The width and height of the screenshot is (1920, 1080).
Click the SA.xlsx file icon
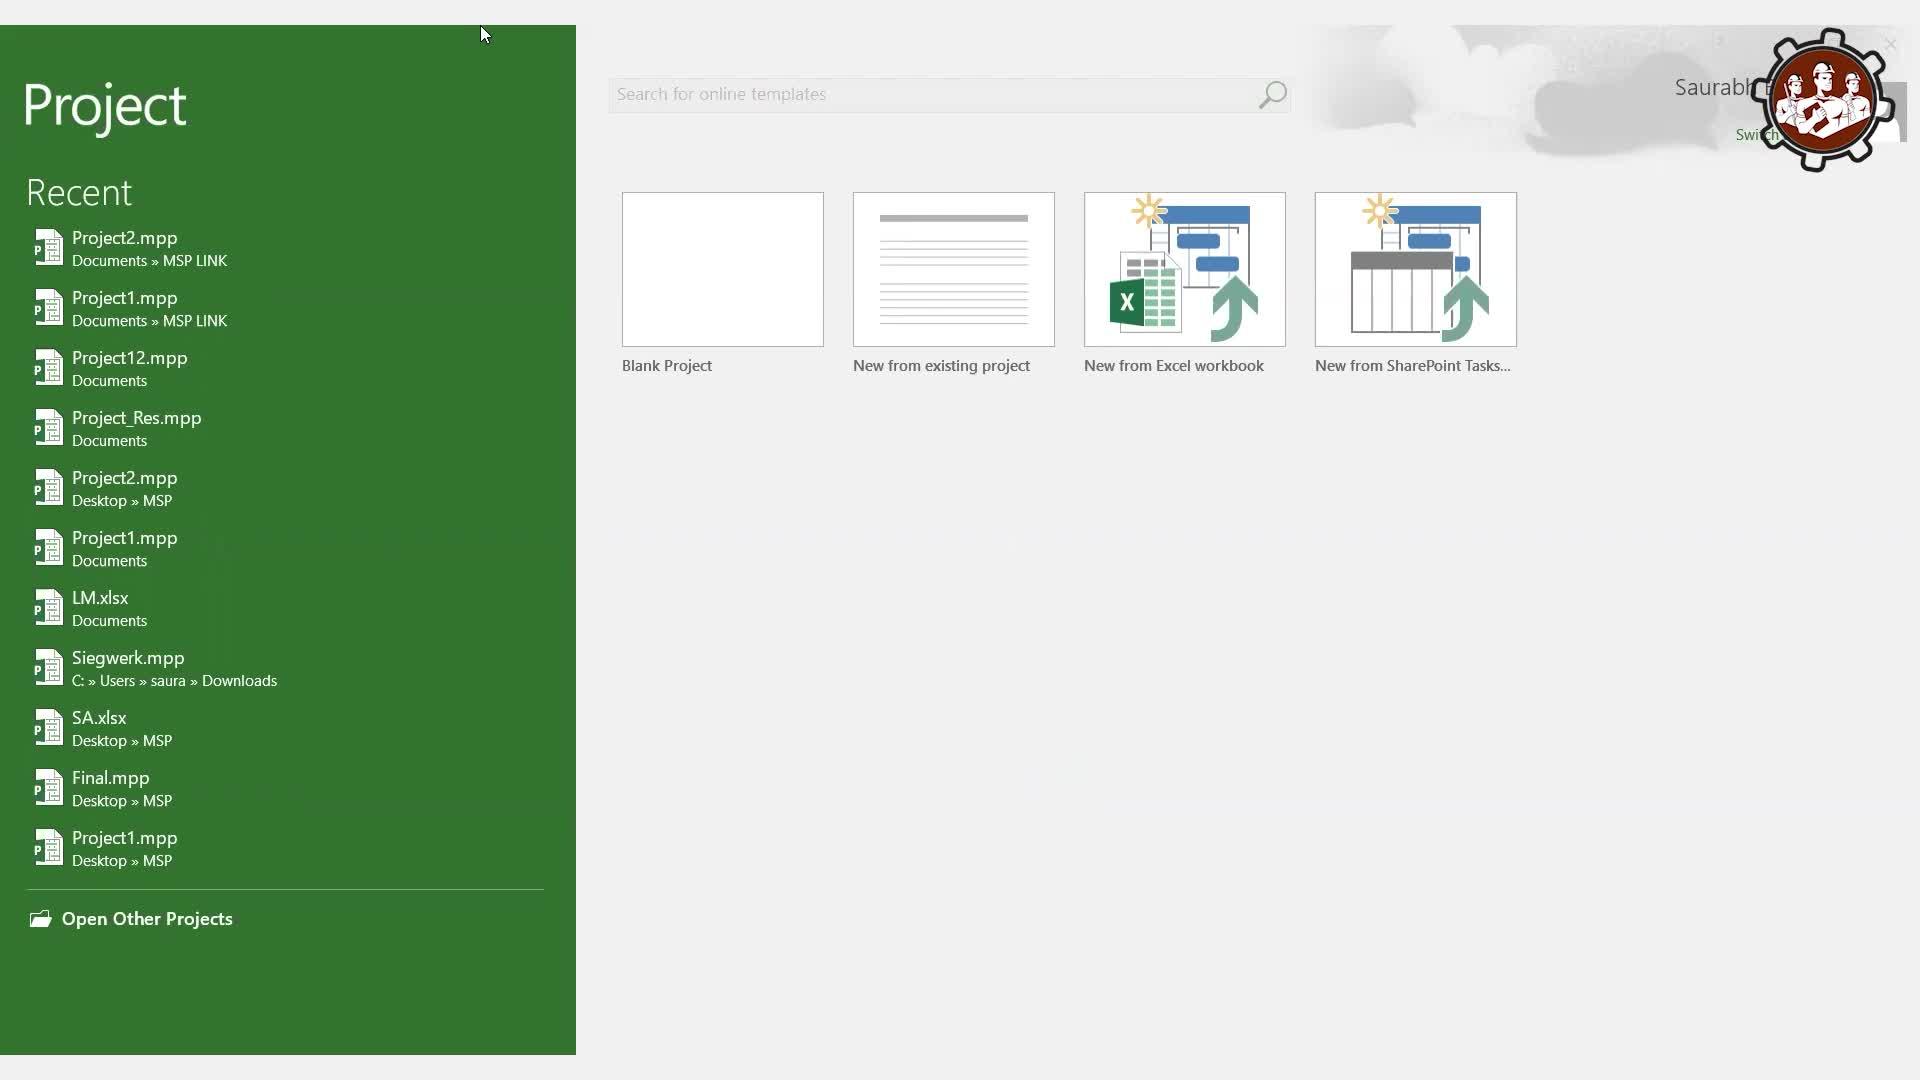click(48, 728)
